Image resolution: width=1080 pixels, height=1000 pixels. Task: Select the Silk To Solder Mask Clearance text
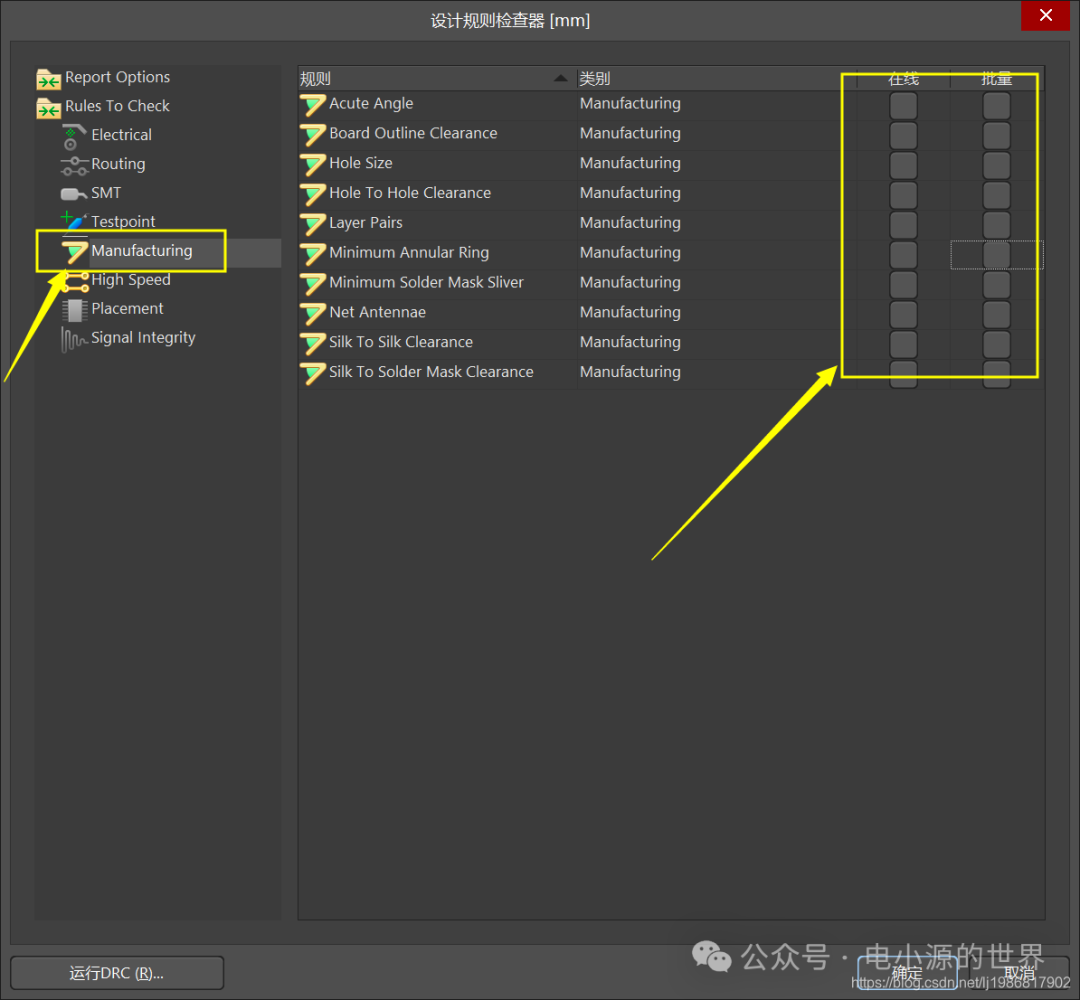click(431, 372)
